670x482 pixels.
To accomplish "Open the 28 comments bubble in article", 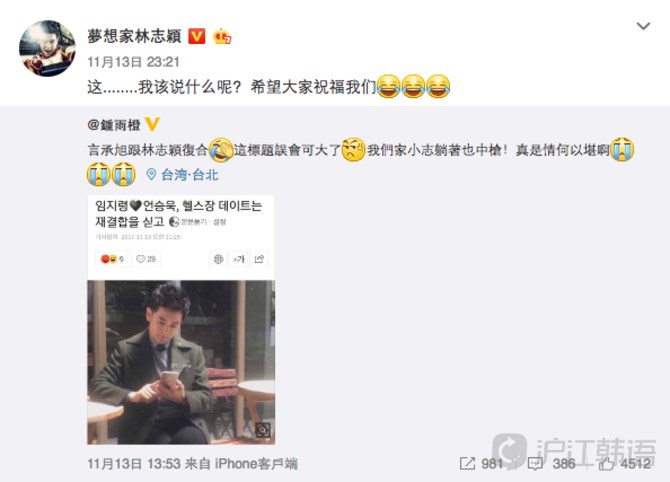I will point(146,259).
